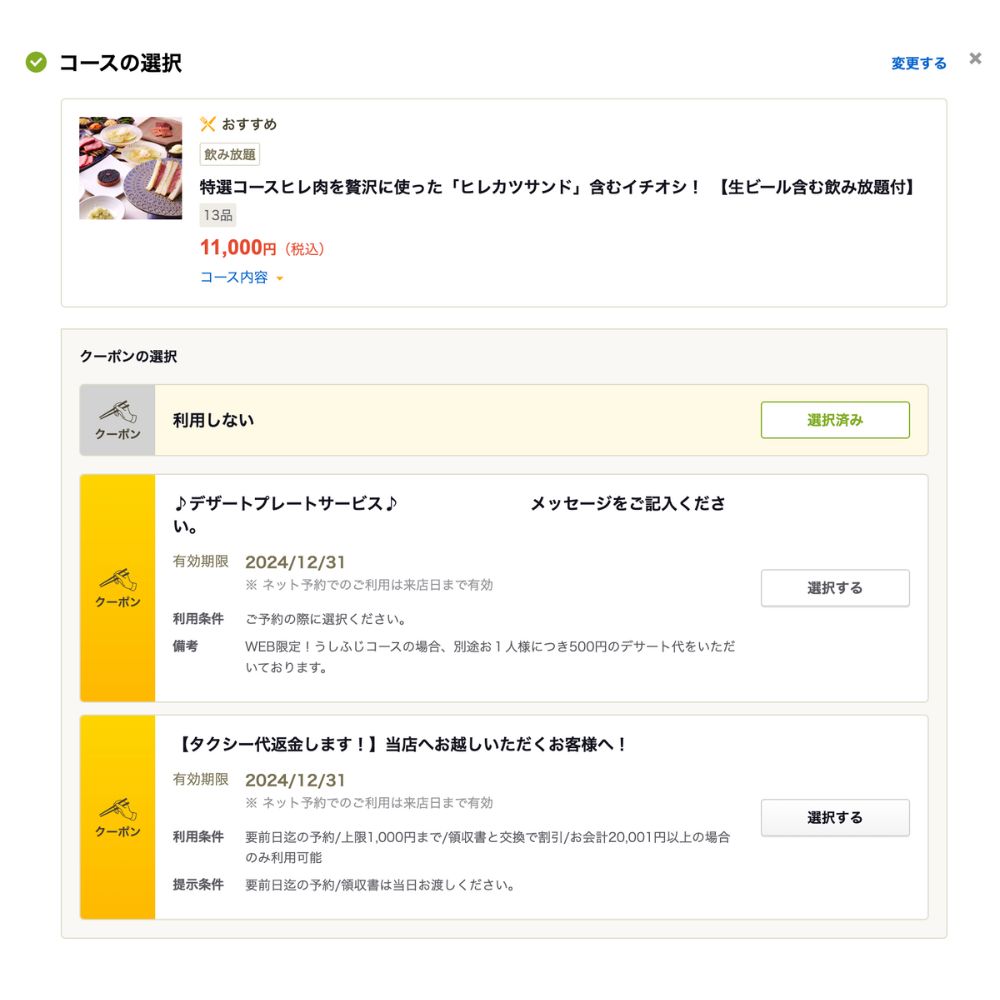Click the green checkmark beside コースの選択
Viewport: 1000px width, 1000px height.
[36, 63]
